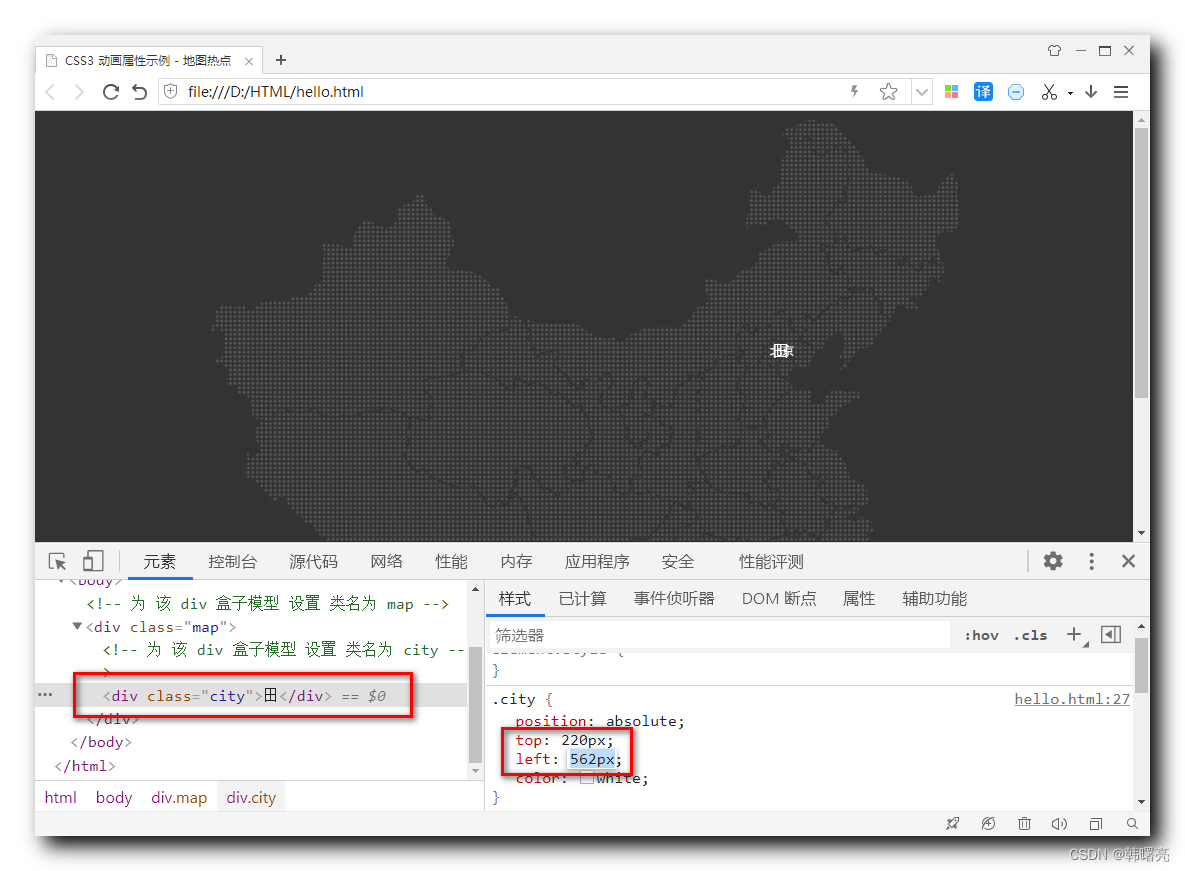Image resolution: width=1185 pixels, height=871 pixels.
Task: Select the div class="city" element row
Action: (252, 696)
